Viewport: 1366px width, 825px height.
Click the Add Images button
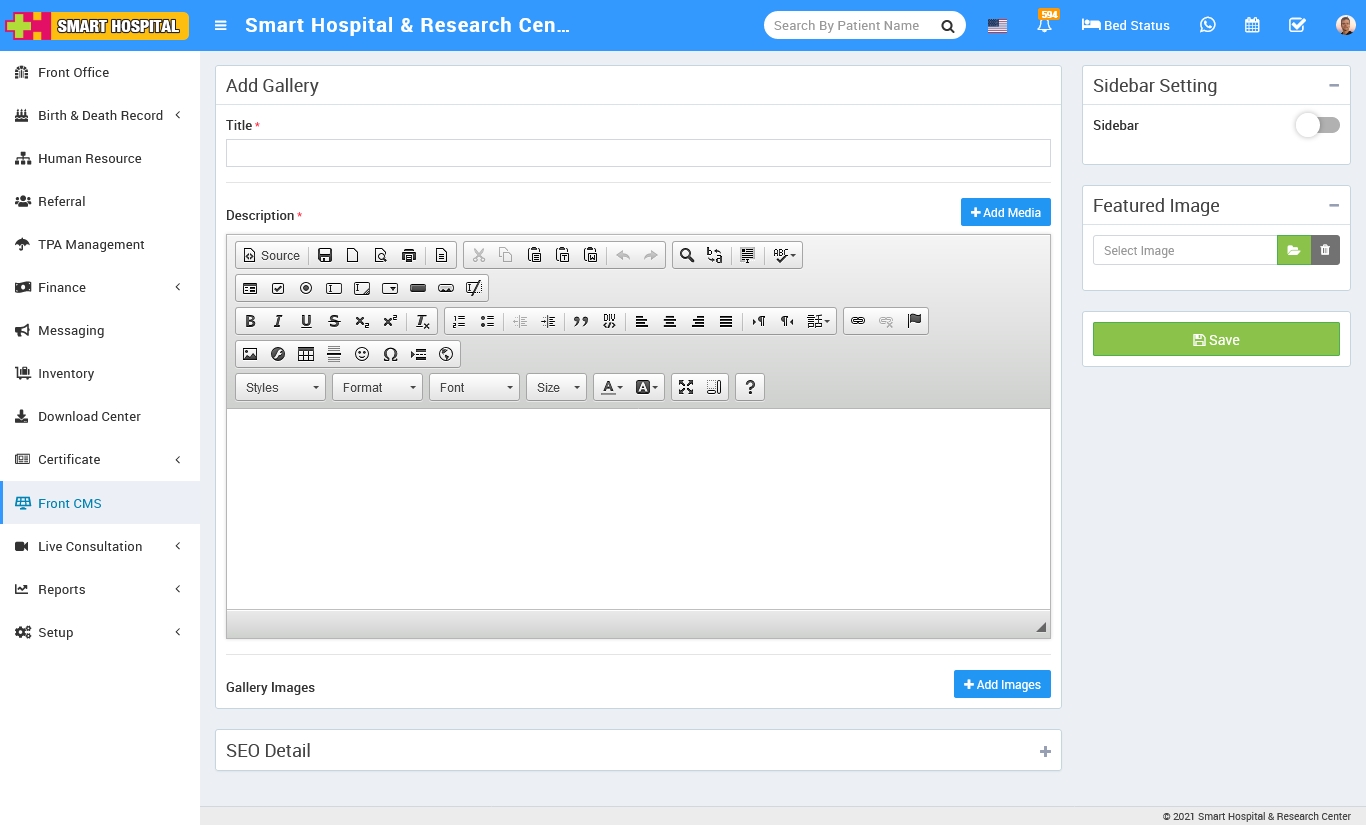pyautogui.click(x=1002, y=684)
